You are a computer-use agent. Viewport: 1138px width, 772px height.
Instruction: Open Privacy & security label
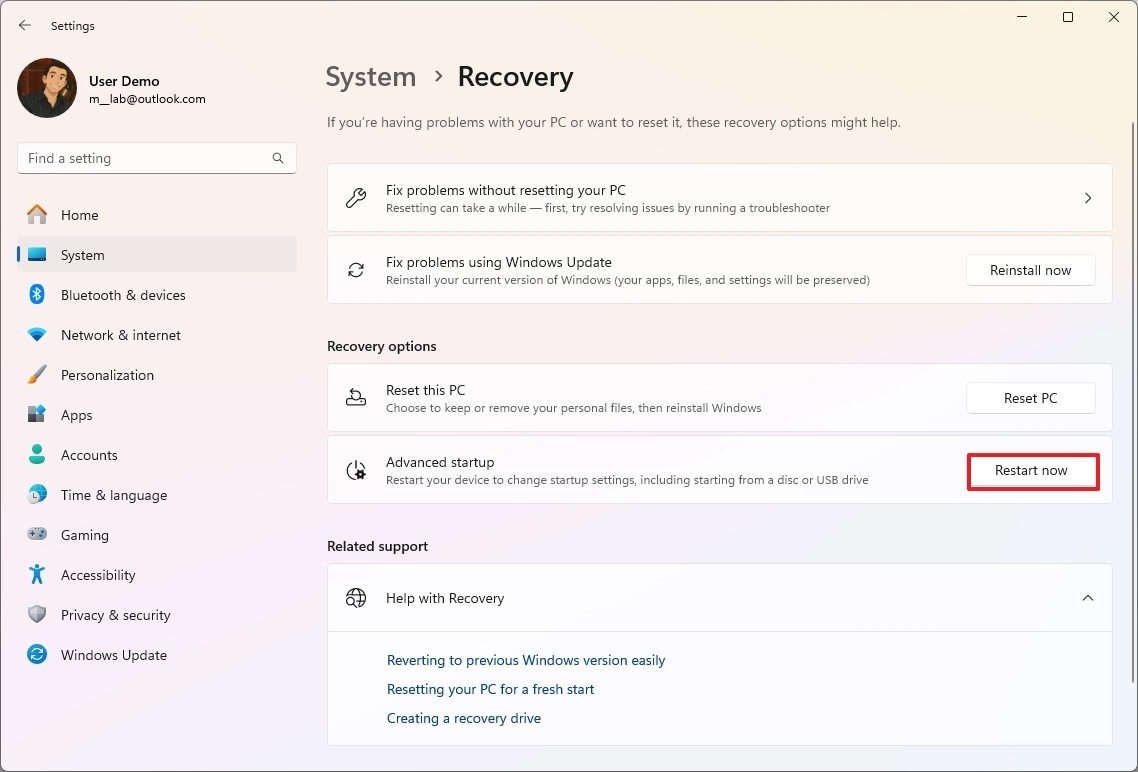point(115,615)
